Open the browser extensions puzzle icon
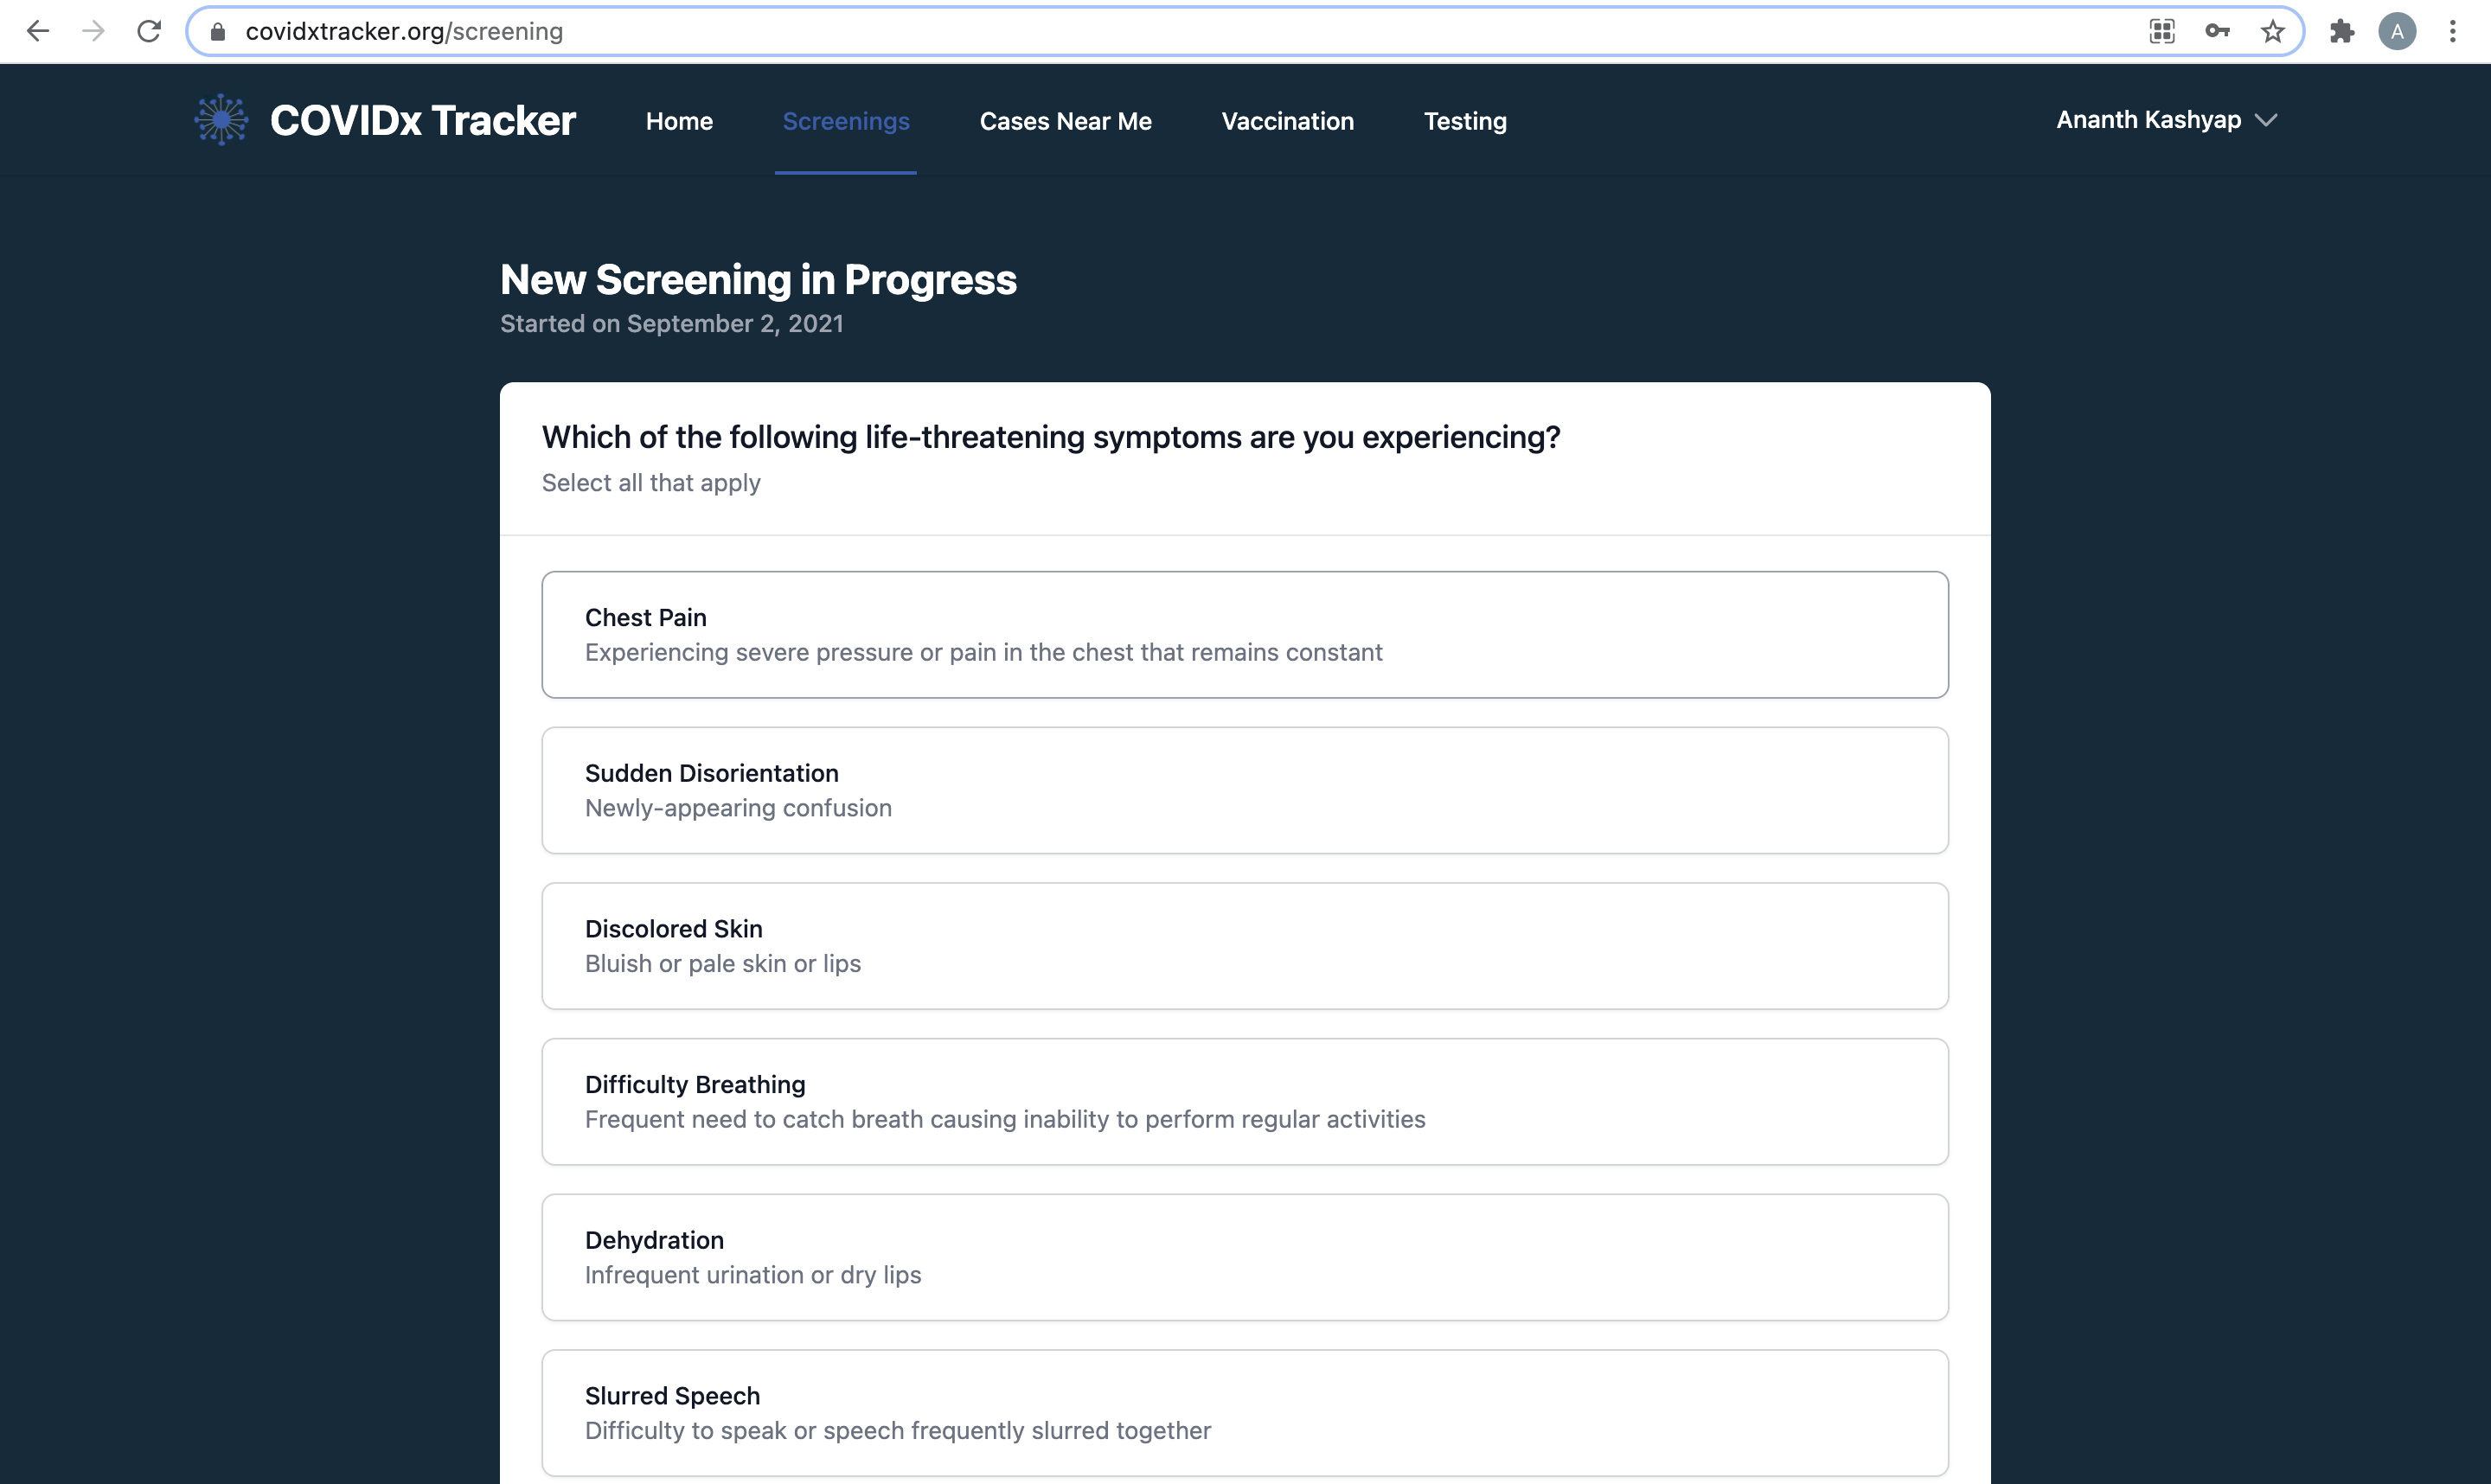2491x1484 pixels. pos(2341,31)
